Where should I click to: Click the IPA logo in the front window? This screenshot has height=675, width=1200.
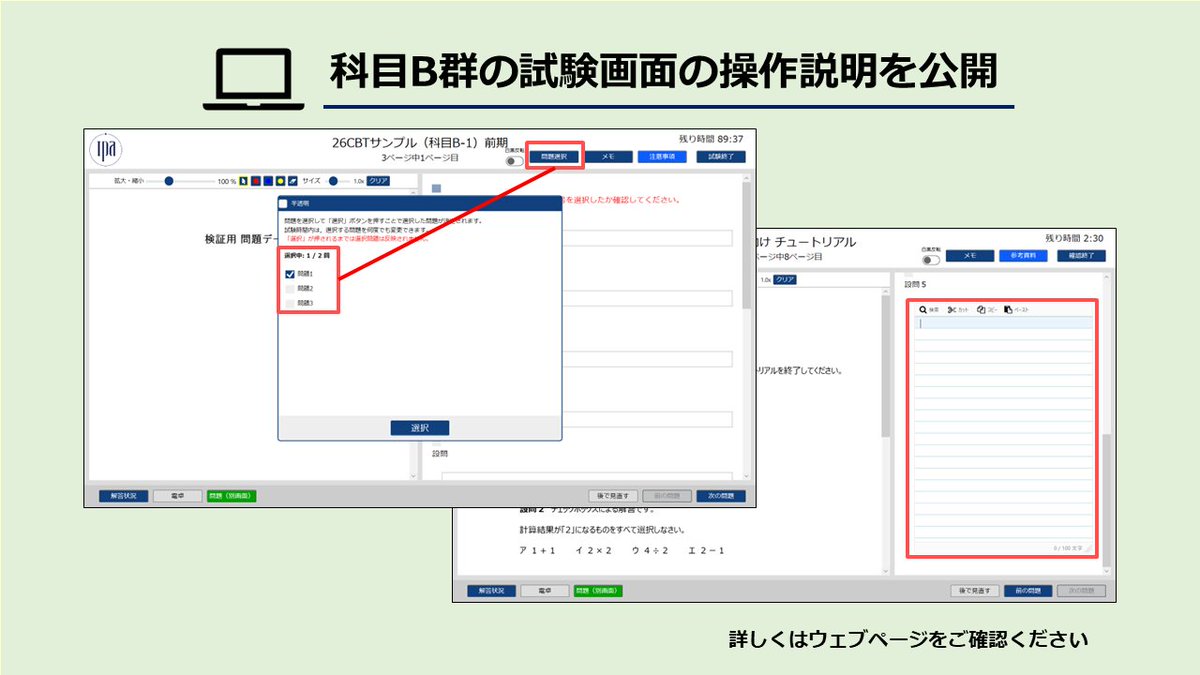click(106, 149)
